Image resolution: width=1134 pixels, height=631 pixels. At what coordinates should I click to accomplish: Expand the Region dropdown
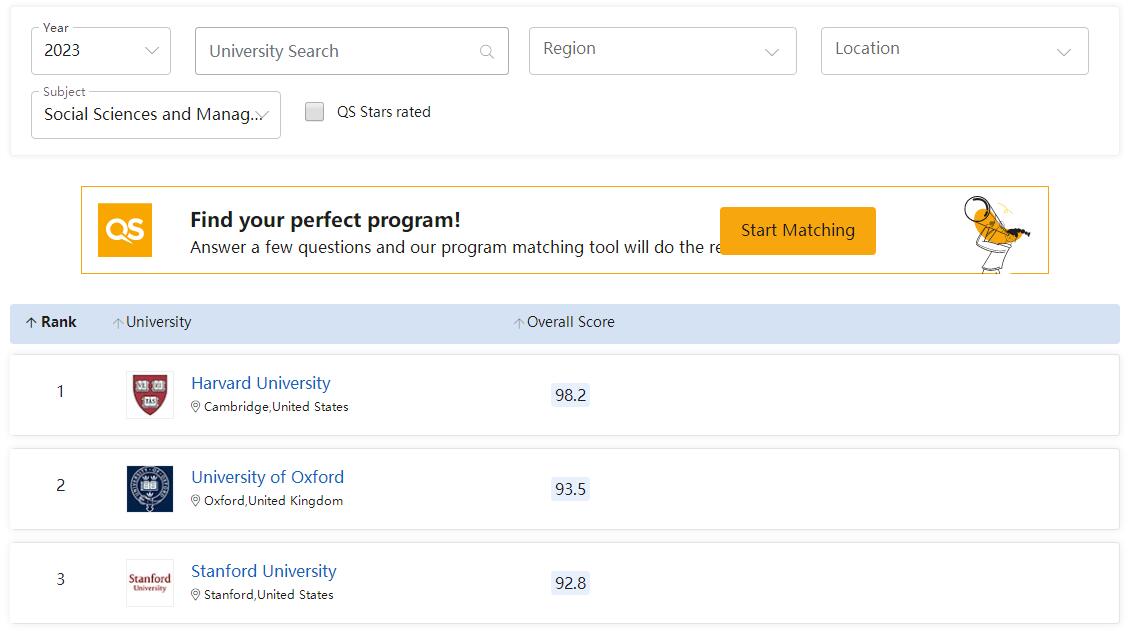662,51
